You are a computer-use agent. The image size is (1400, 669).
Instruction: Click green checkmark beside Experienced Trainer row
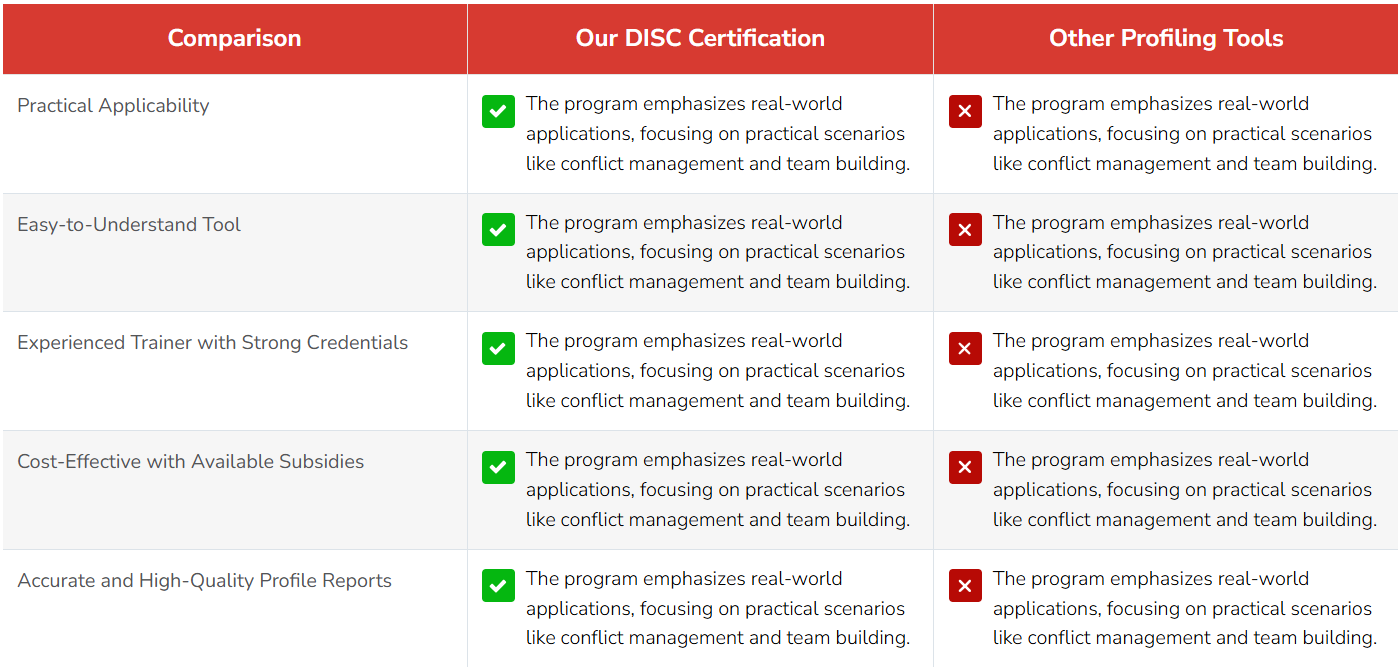coord(498,348)
